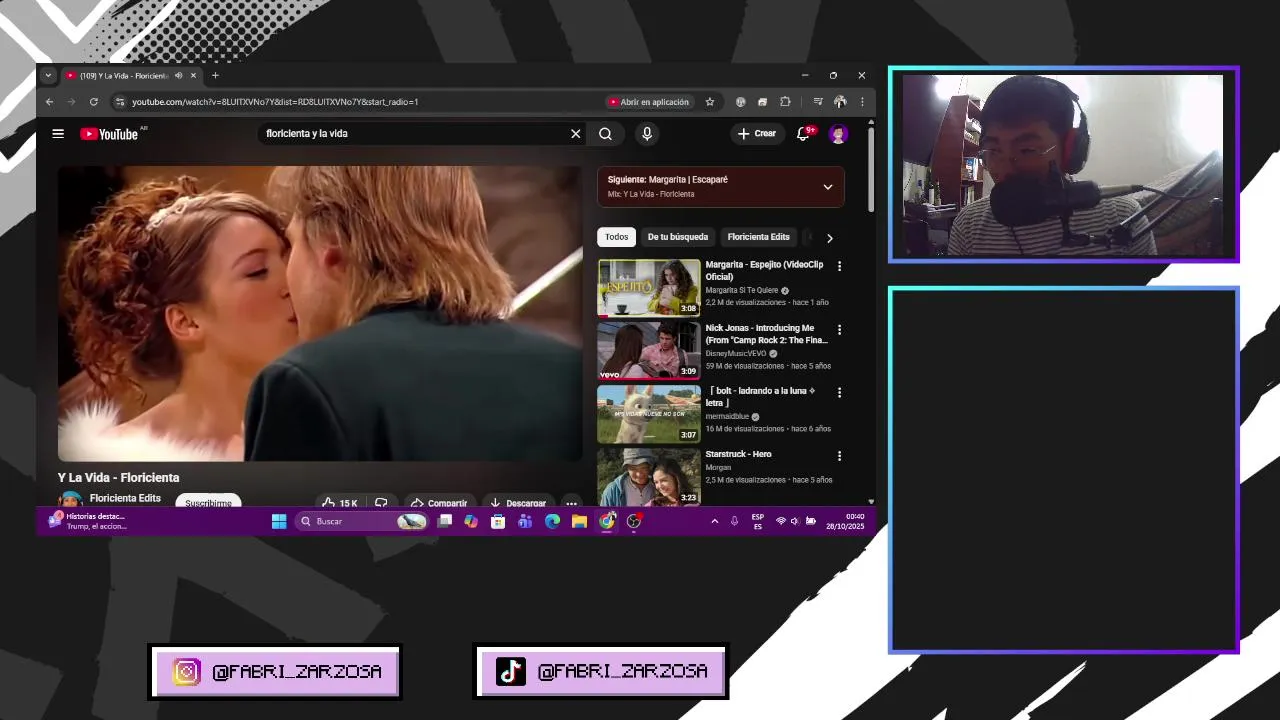Launch File Explorer from the taskbar
This screenshot has width=1280, height=720.
[579, 521]
